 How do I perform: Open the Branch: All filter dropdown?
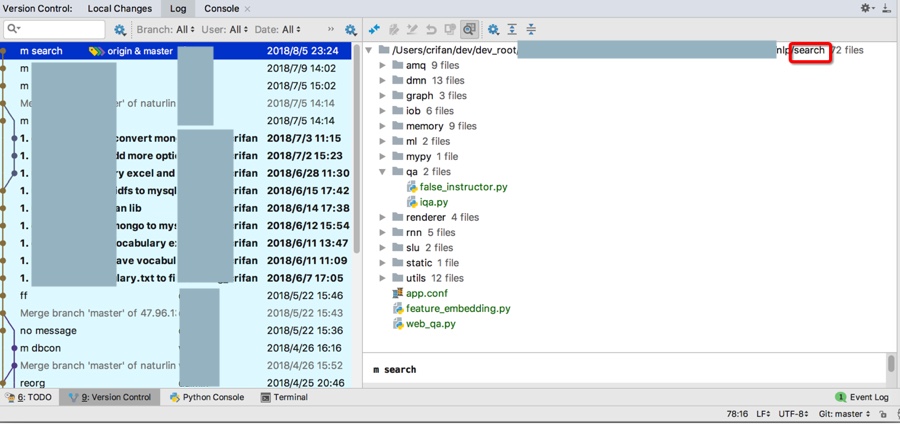pyautogui.click(x=165, y=29)
